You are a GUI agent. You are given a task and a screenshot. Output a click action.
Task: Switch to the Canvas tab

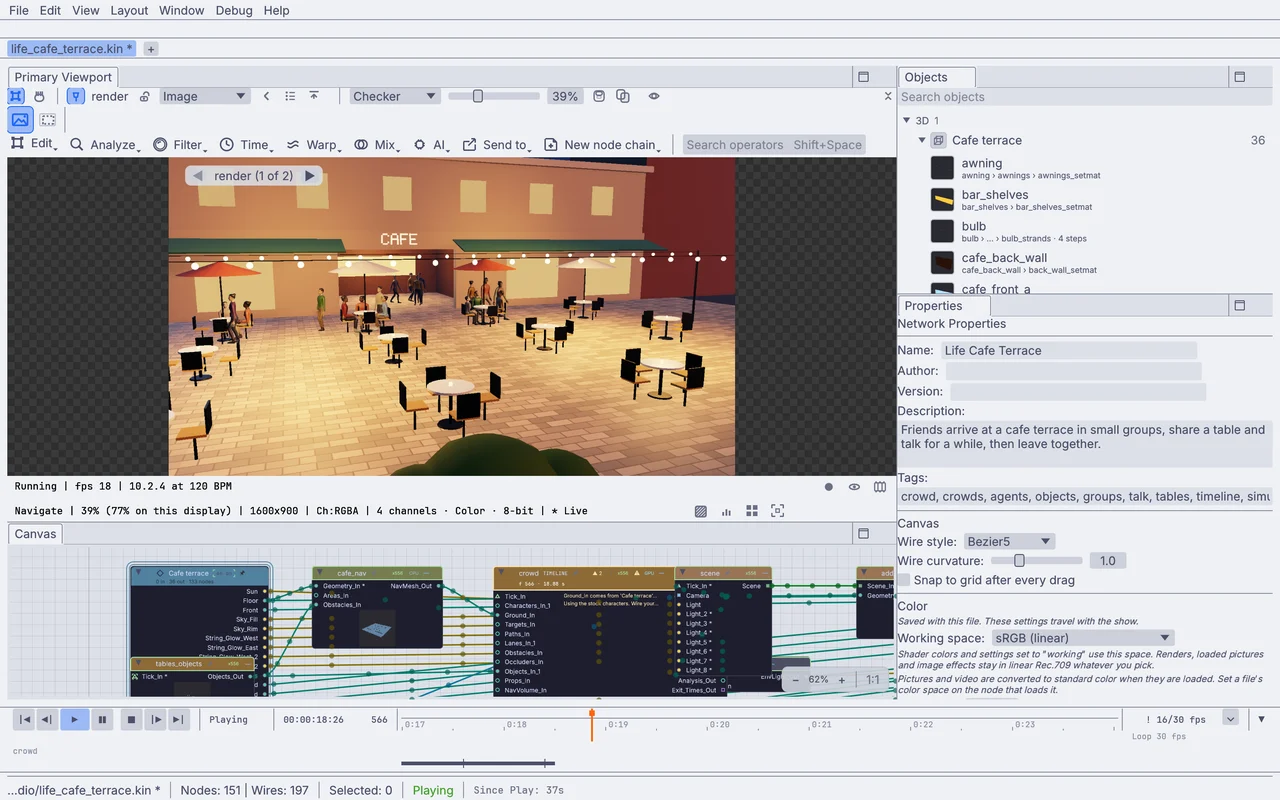coord(35,534)
